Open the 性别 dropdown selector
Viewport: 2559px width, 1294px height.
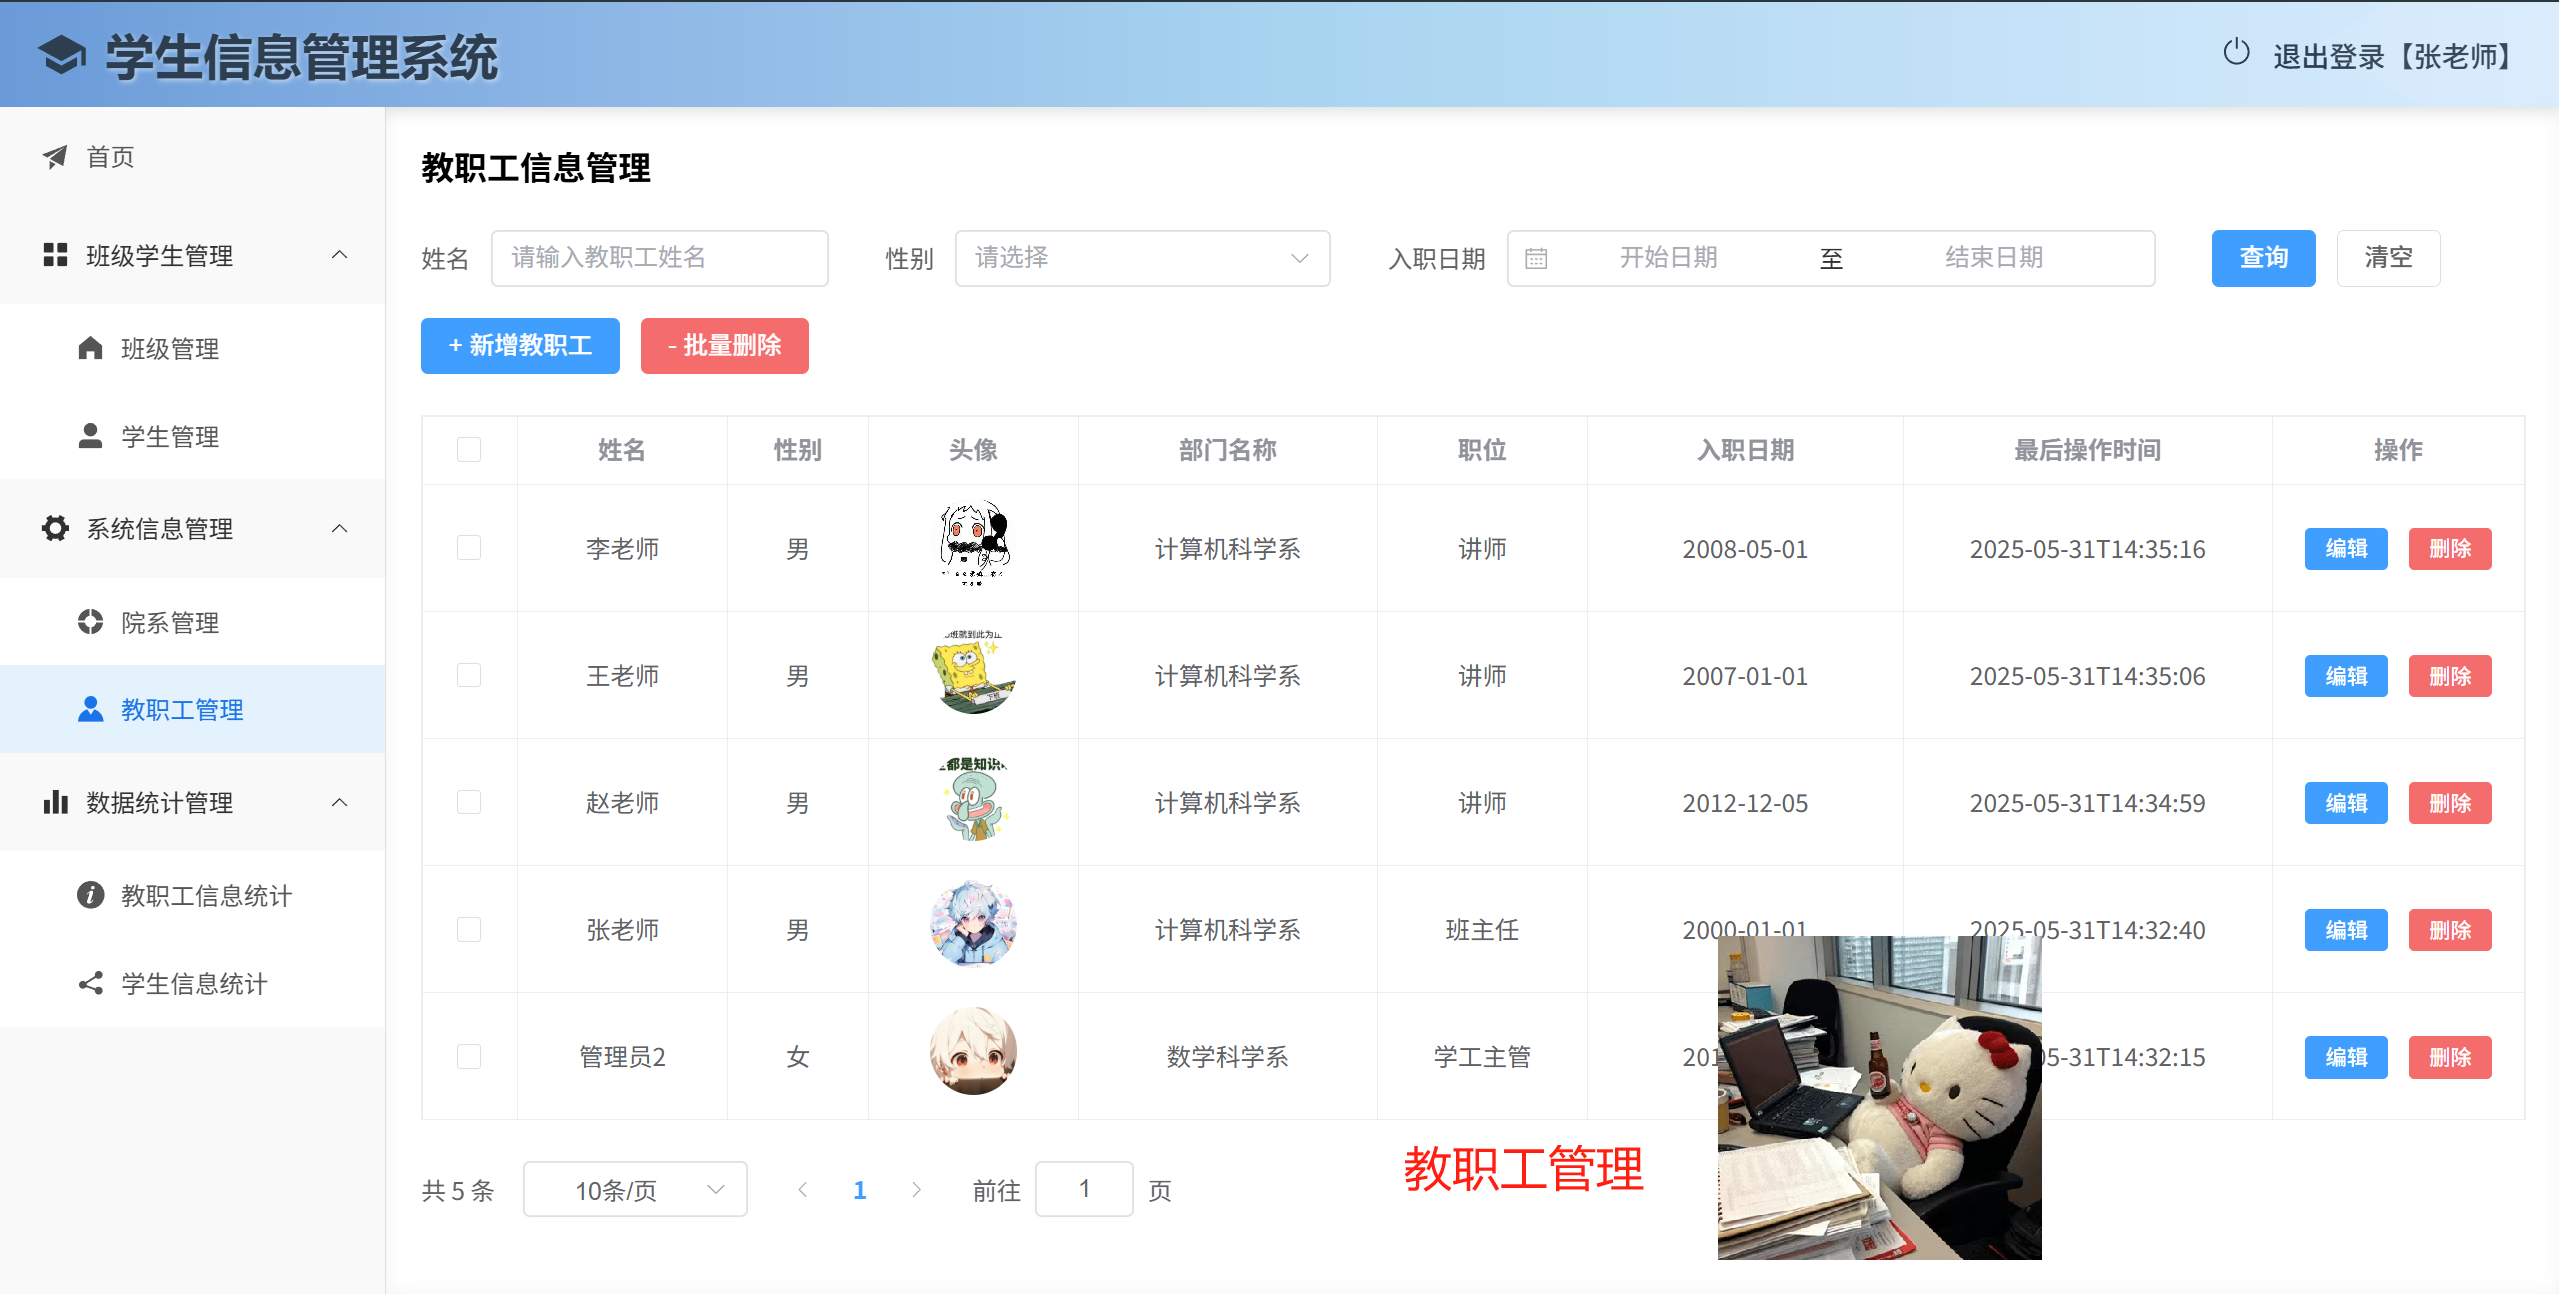tap(1142, 258)
